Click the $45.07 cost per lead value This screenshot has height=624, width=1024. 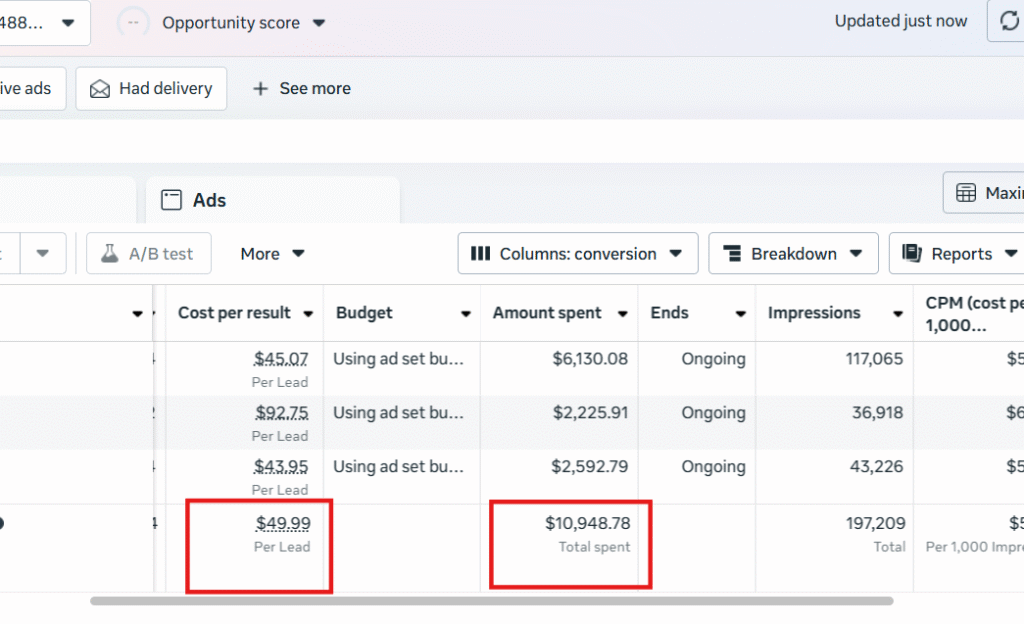281,358
